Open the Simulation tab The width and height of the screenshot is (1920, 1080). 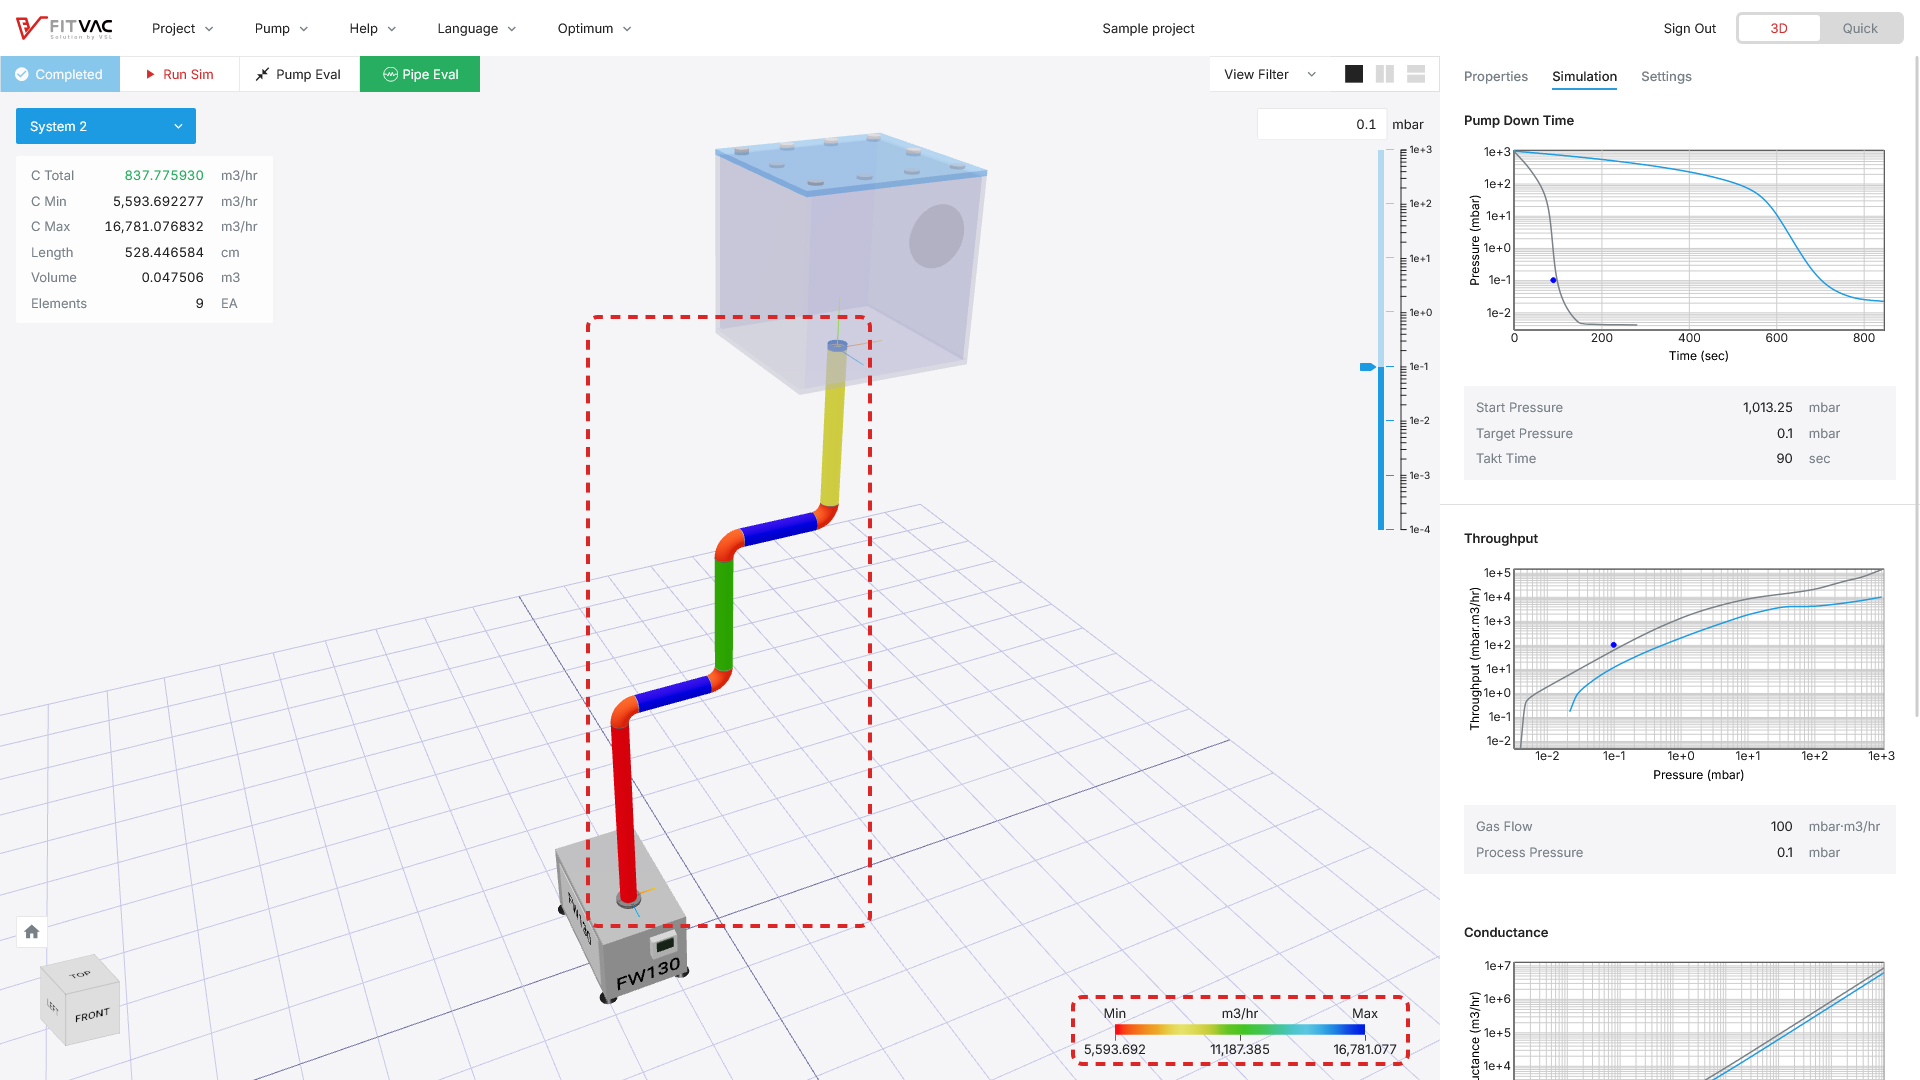coord(1584,76)
